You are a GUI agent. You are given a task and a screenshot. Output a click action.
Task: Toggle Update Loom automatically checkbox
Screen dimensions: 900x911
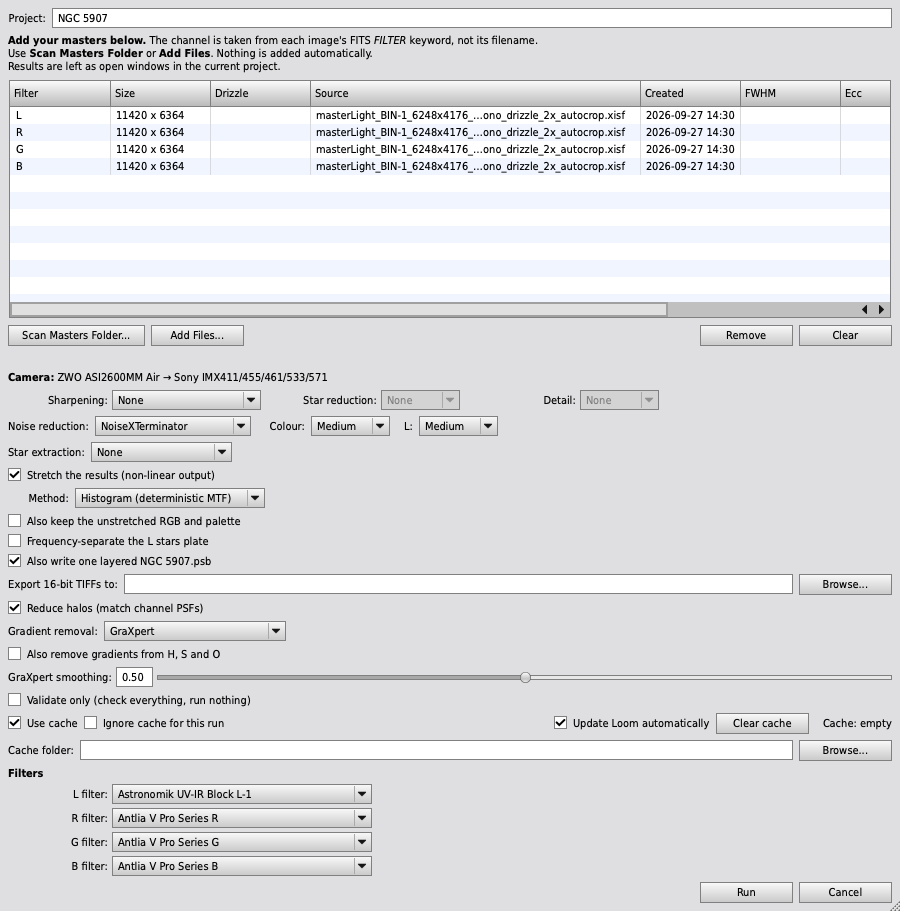(561, 723)
